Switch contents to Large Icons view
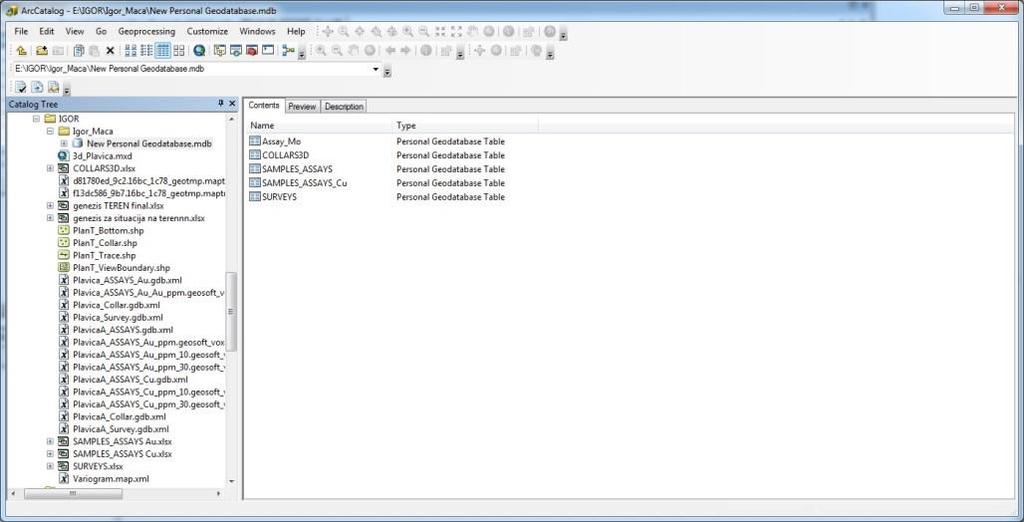 [131, 50]
